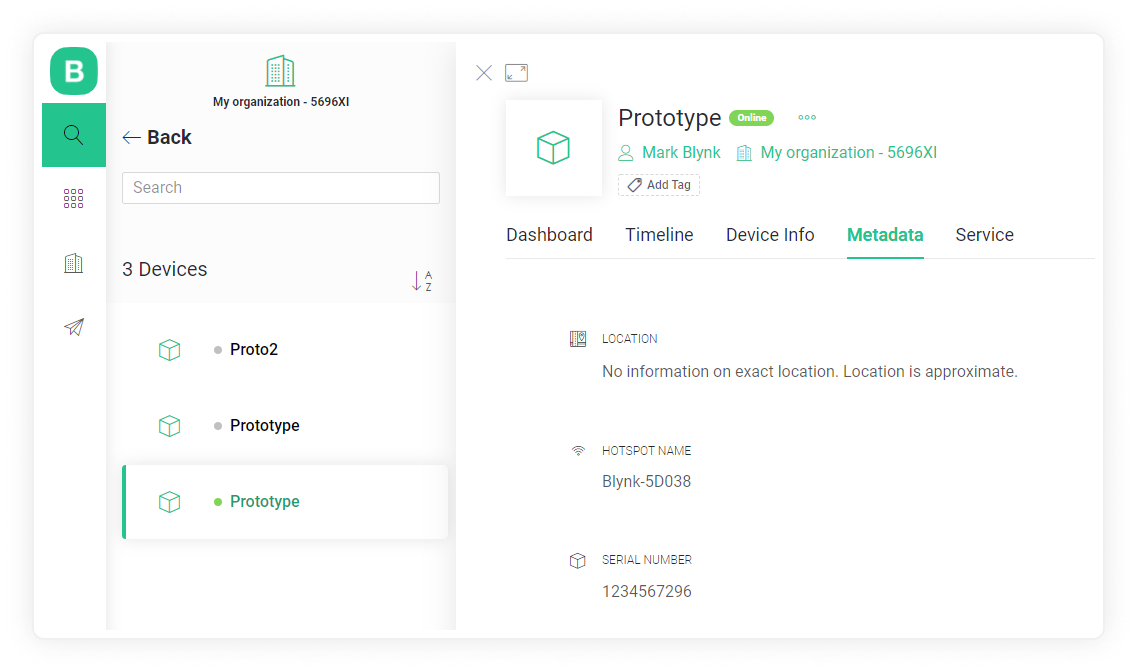Click the Add Tag button
This screenshot has width=1137, height=672.
click(x=659, y=185)
